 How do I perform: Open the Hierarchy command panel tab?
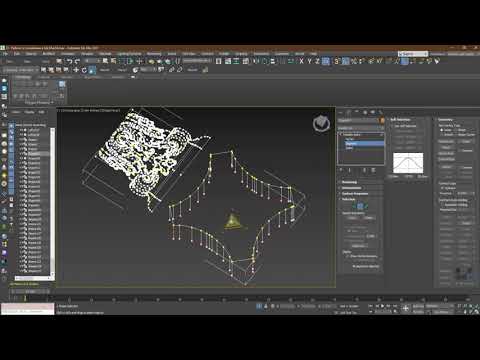(x=357, y=112)
